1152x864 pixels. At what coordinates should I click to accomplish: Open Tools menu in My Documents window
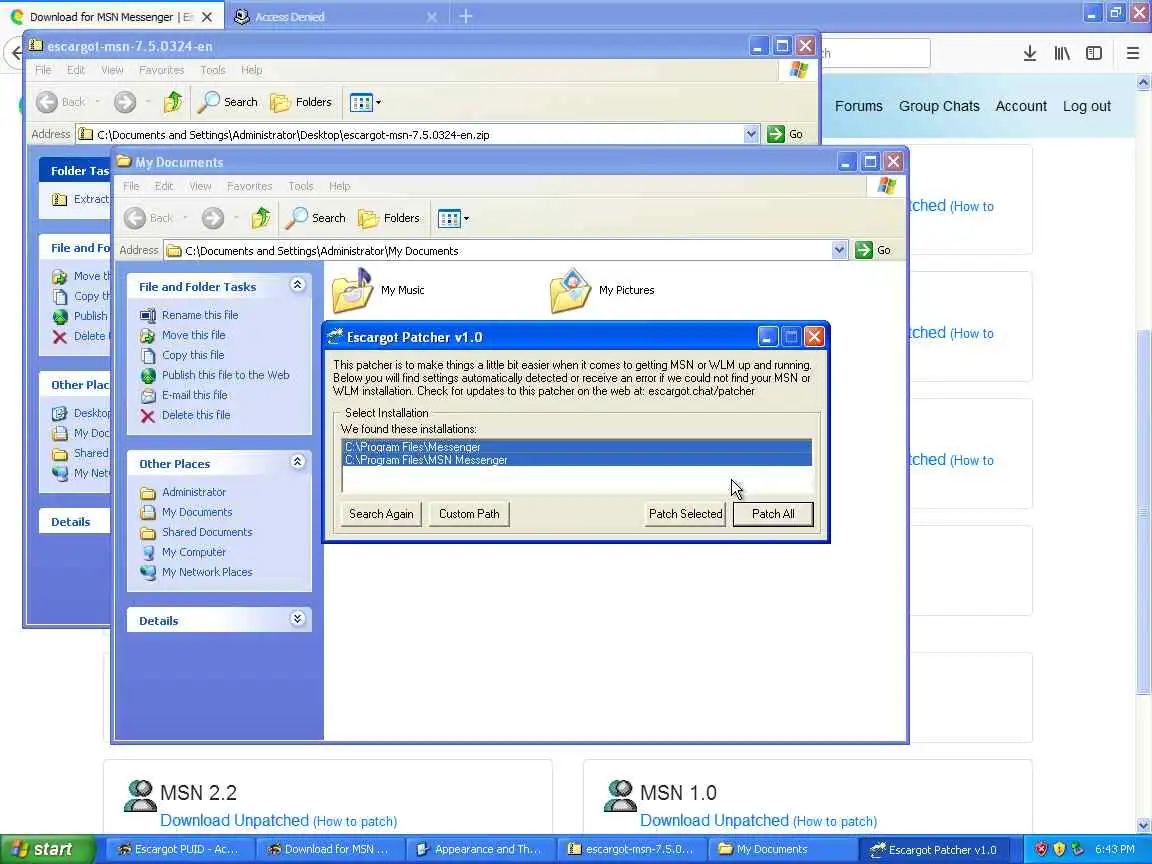(x=300, y=186)
